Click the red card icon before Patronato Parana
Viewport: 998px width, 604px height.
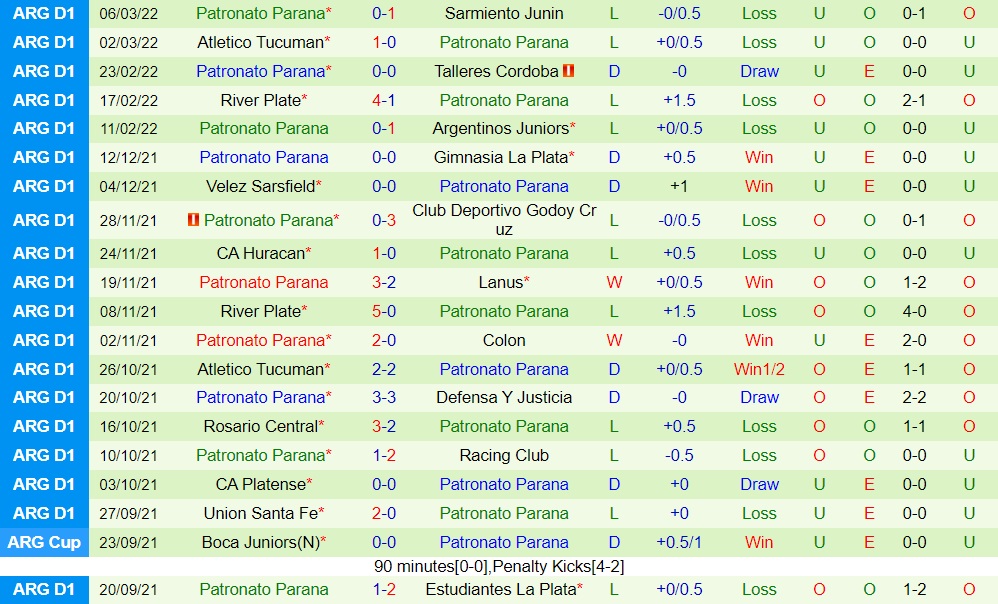[193, 220]
